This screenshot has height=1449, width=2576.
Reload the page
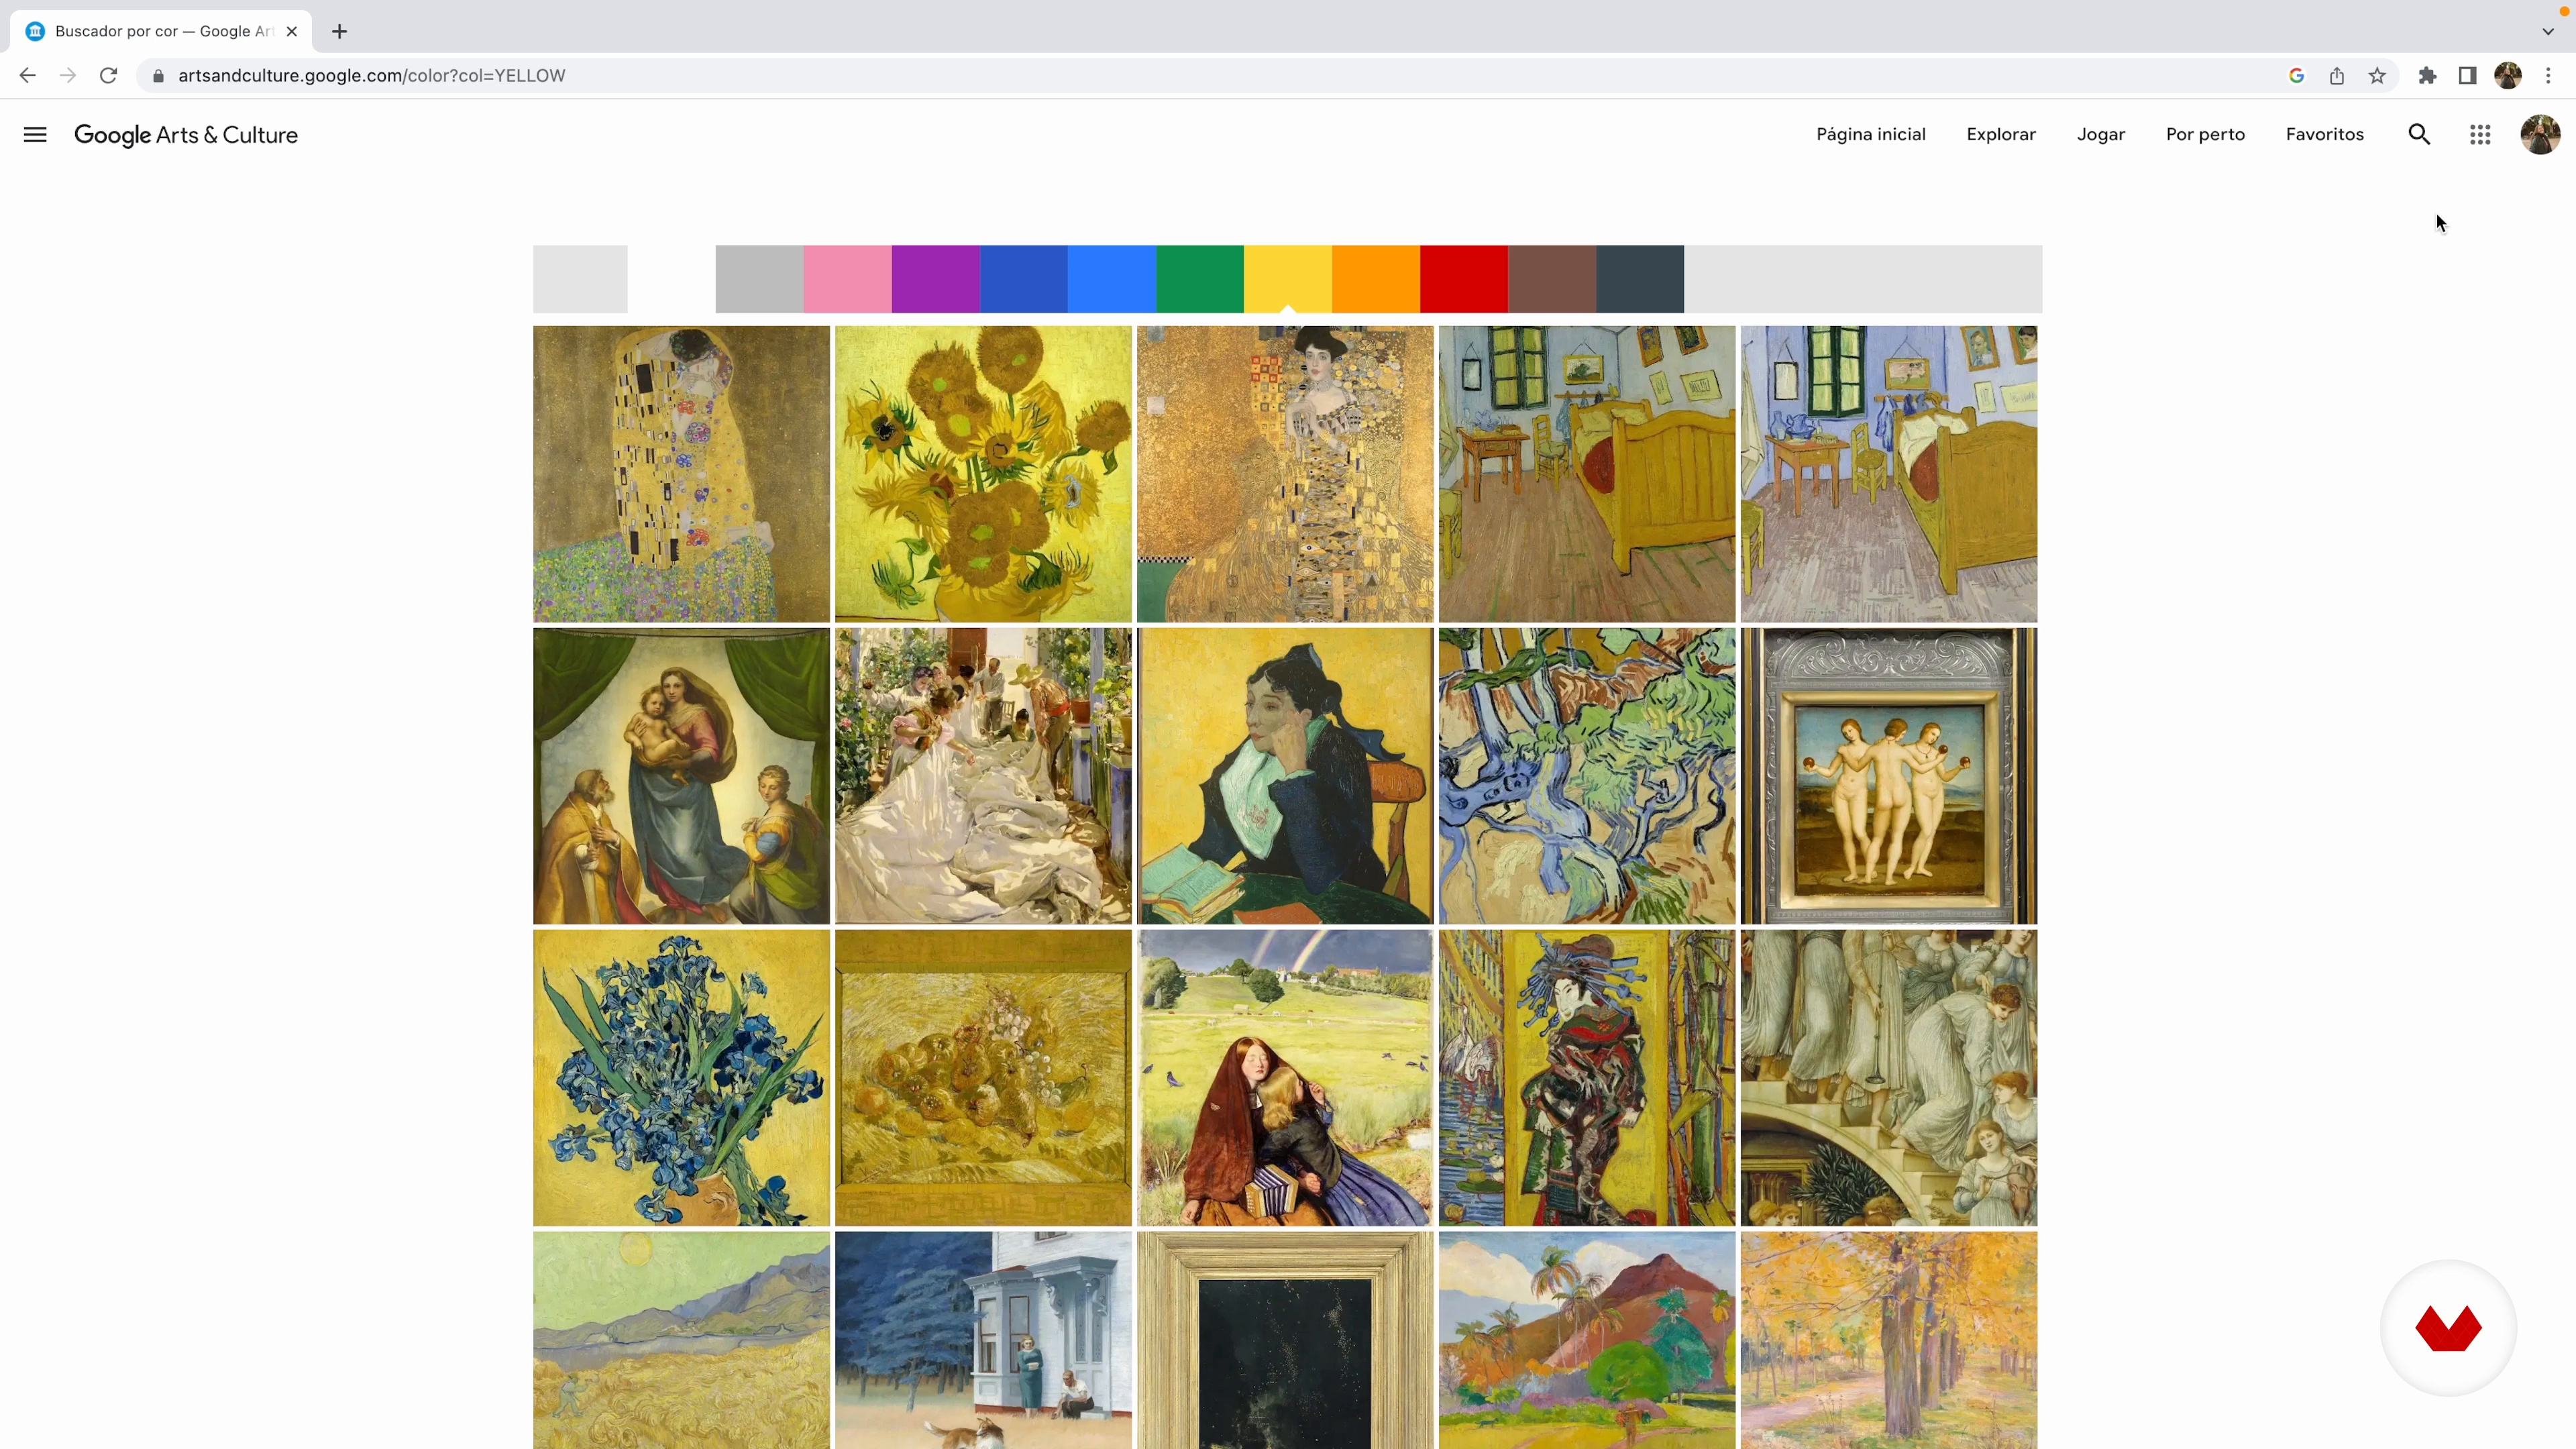click(109, 76)
